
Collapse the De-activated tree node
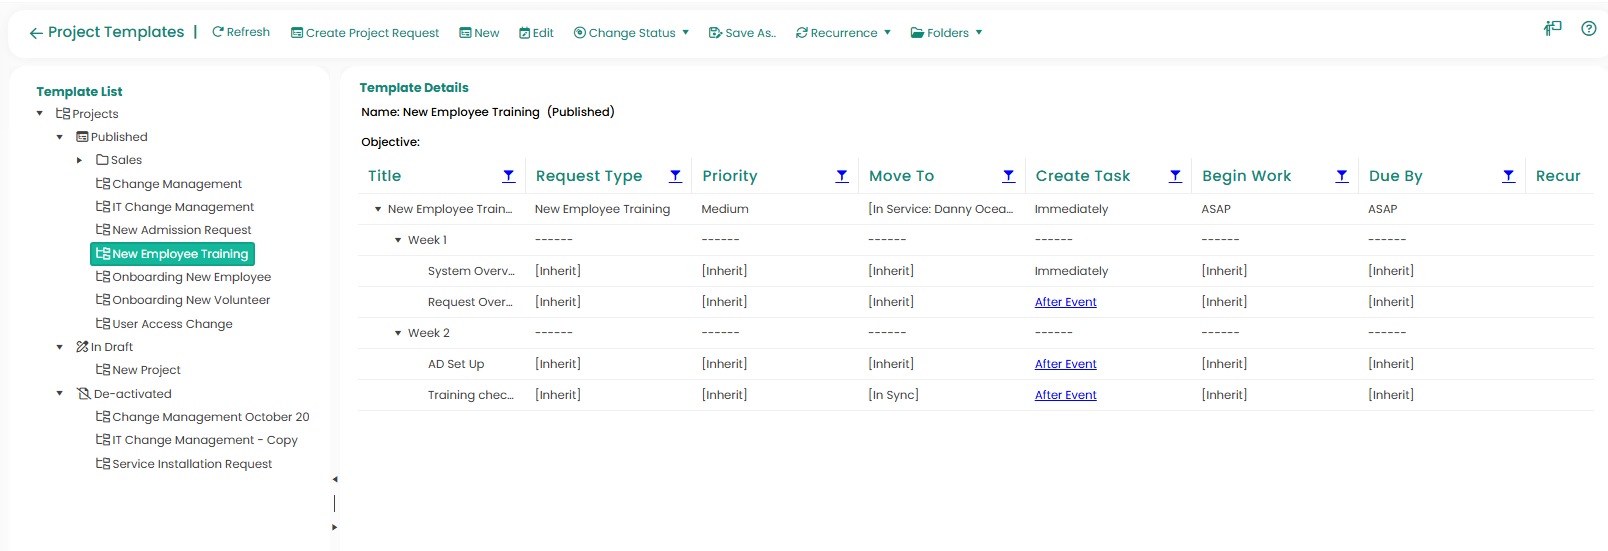(60, 394)
